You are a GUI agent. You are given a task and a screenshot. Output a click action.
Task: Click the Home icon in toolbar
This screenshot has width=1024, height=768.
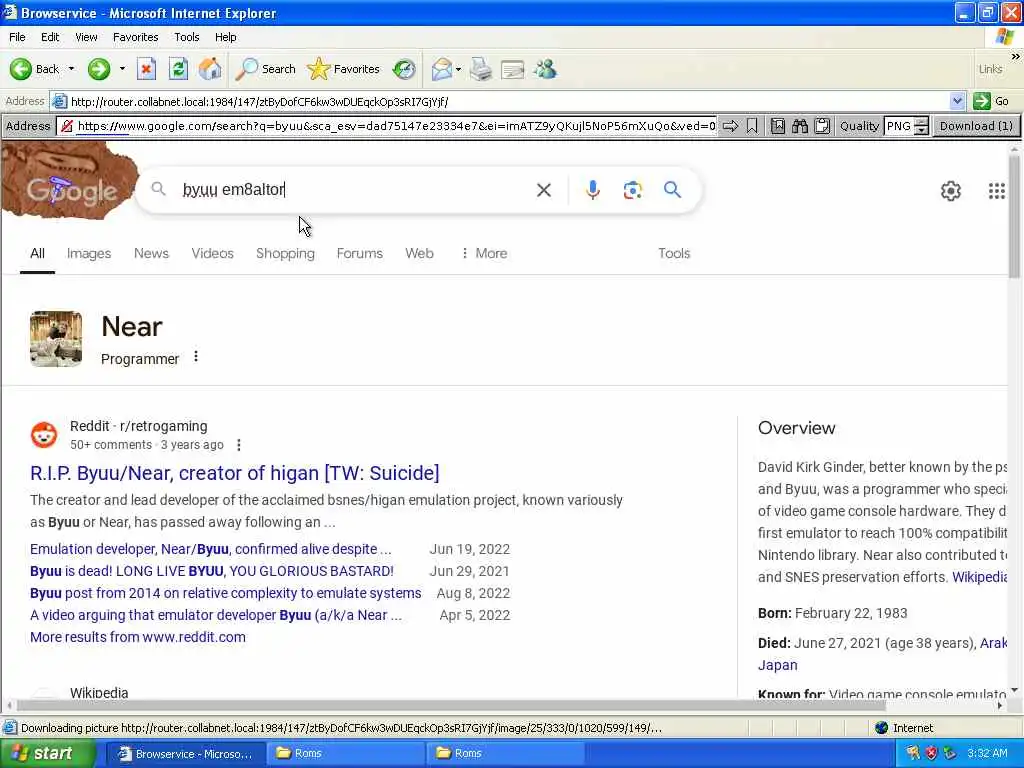click(210, 69)
